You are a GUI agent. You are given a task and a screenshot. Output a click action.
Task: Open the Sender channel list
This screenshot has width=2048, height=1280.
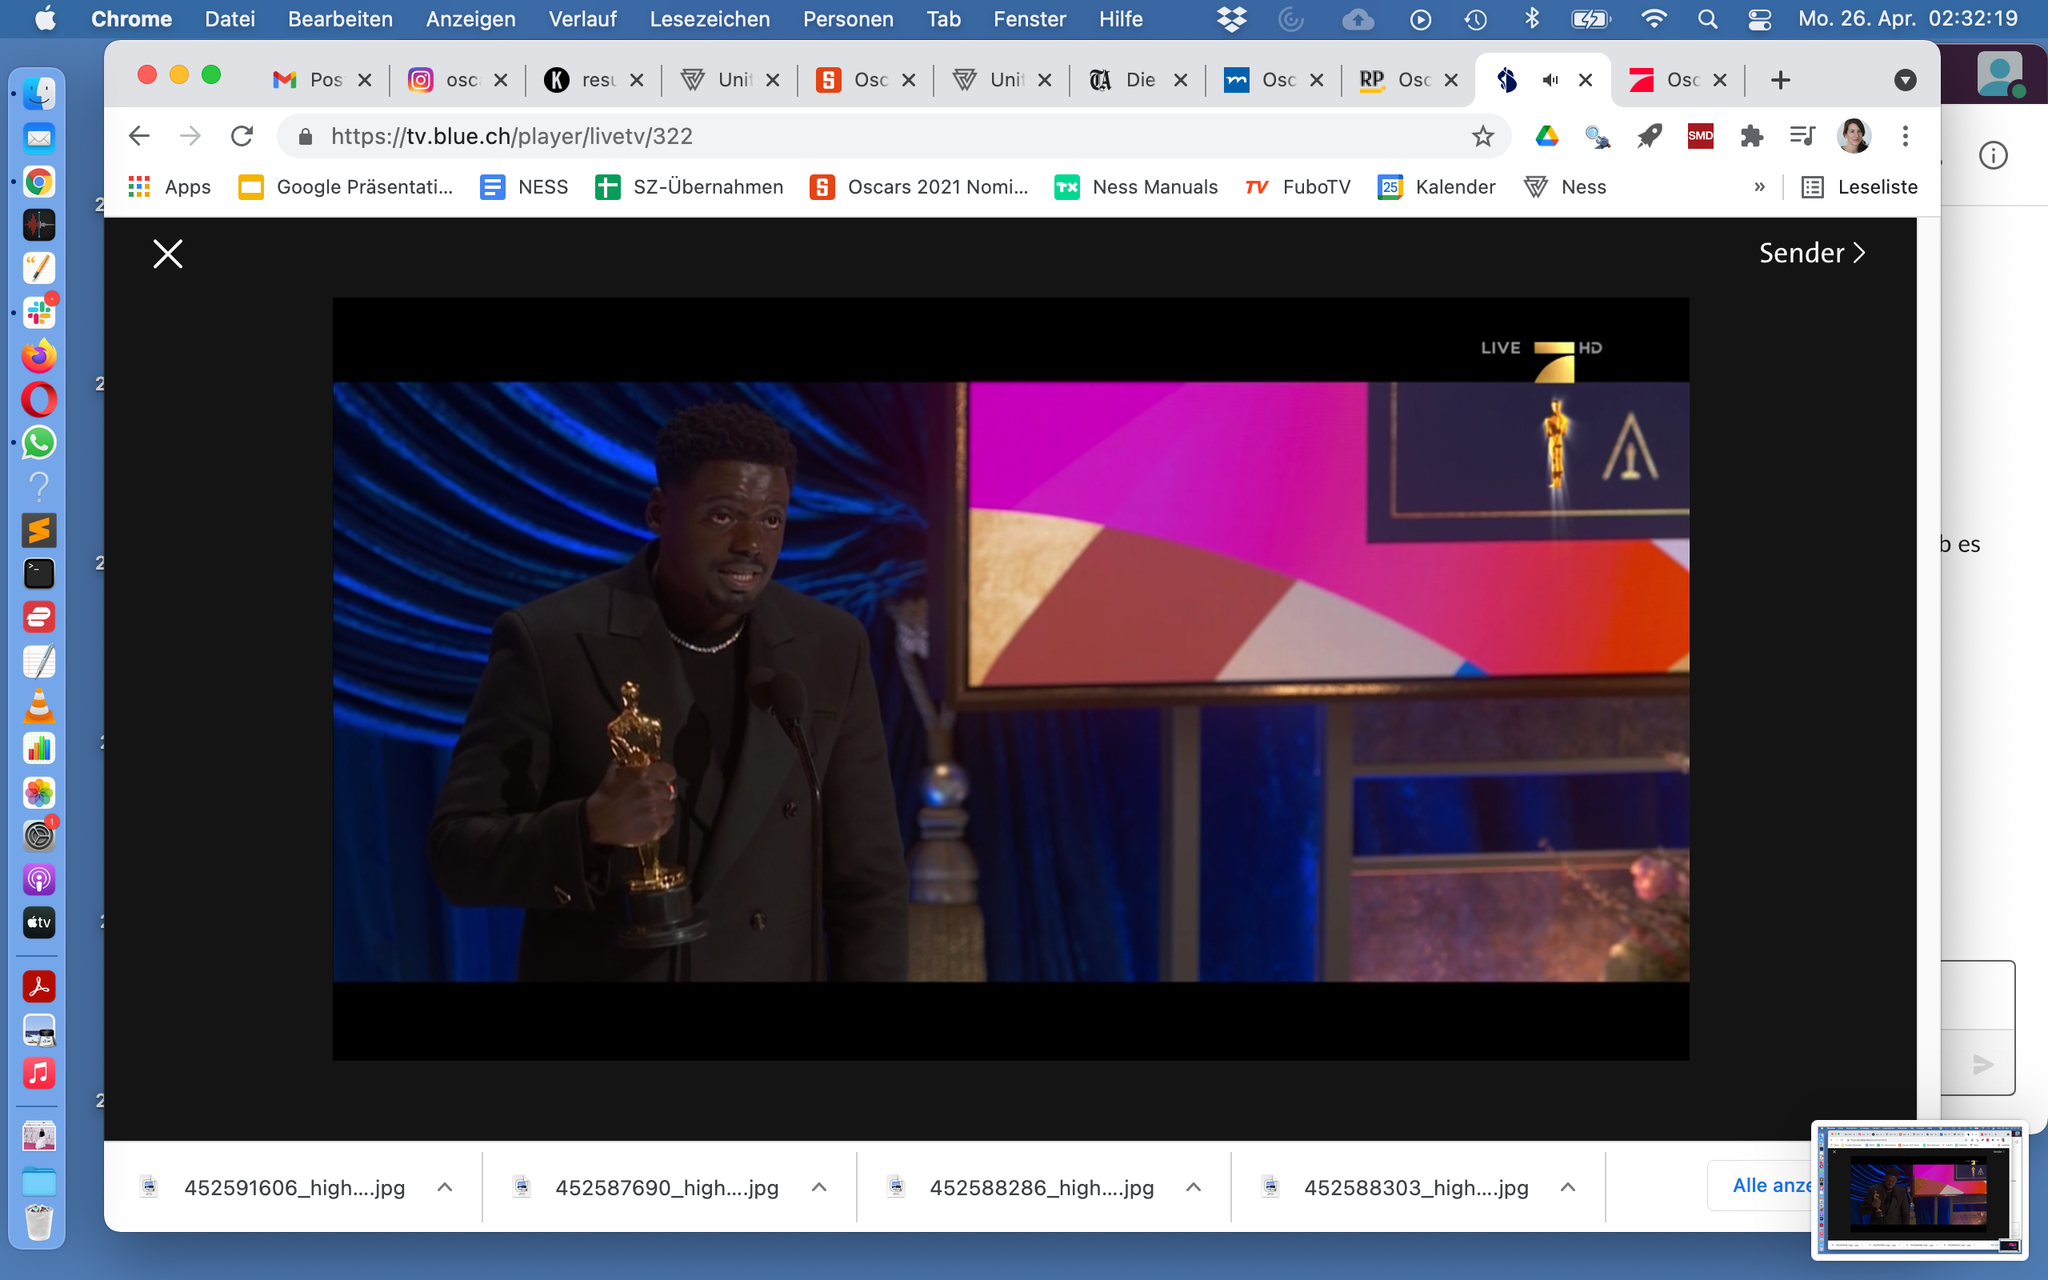pyautogui.click(x=1811, y=253)
